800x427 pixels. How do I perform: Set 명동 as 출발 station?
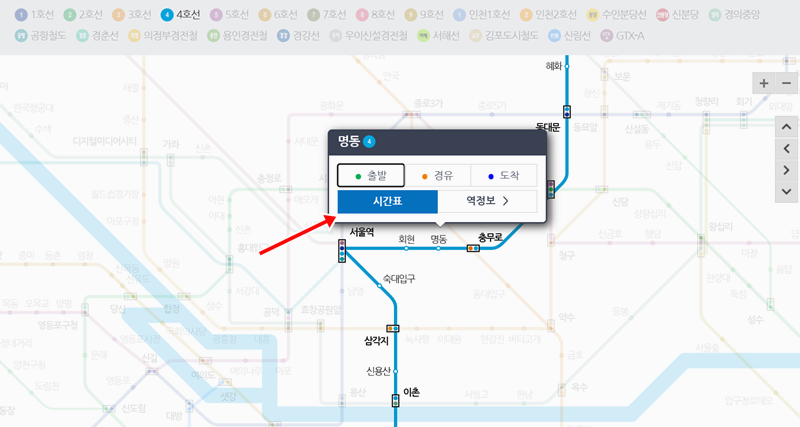point(371,175)
